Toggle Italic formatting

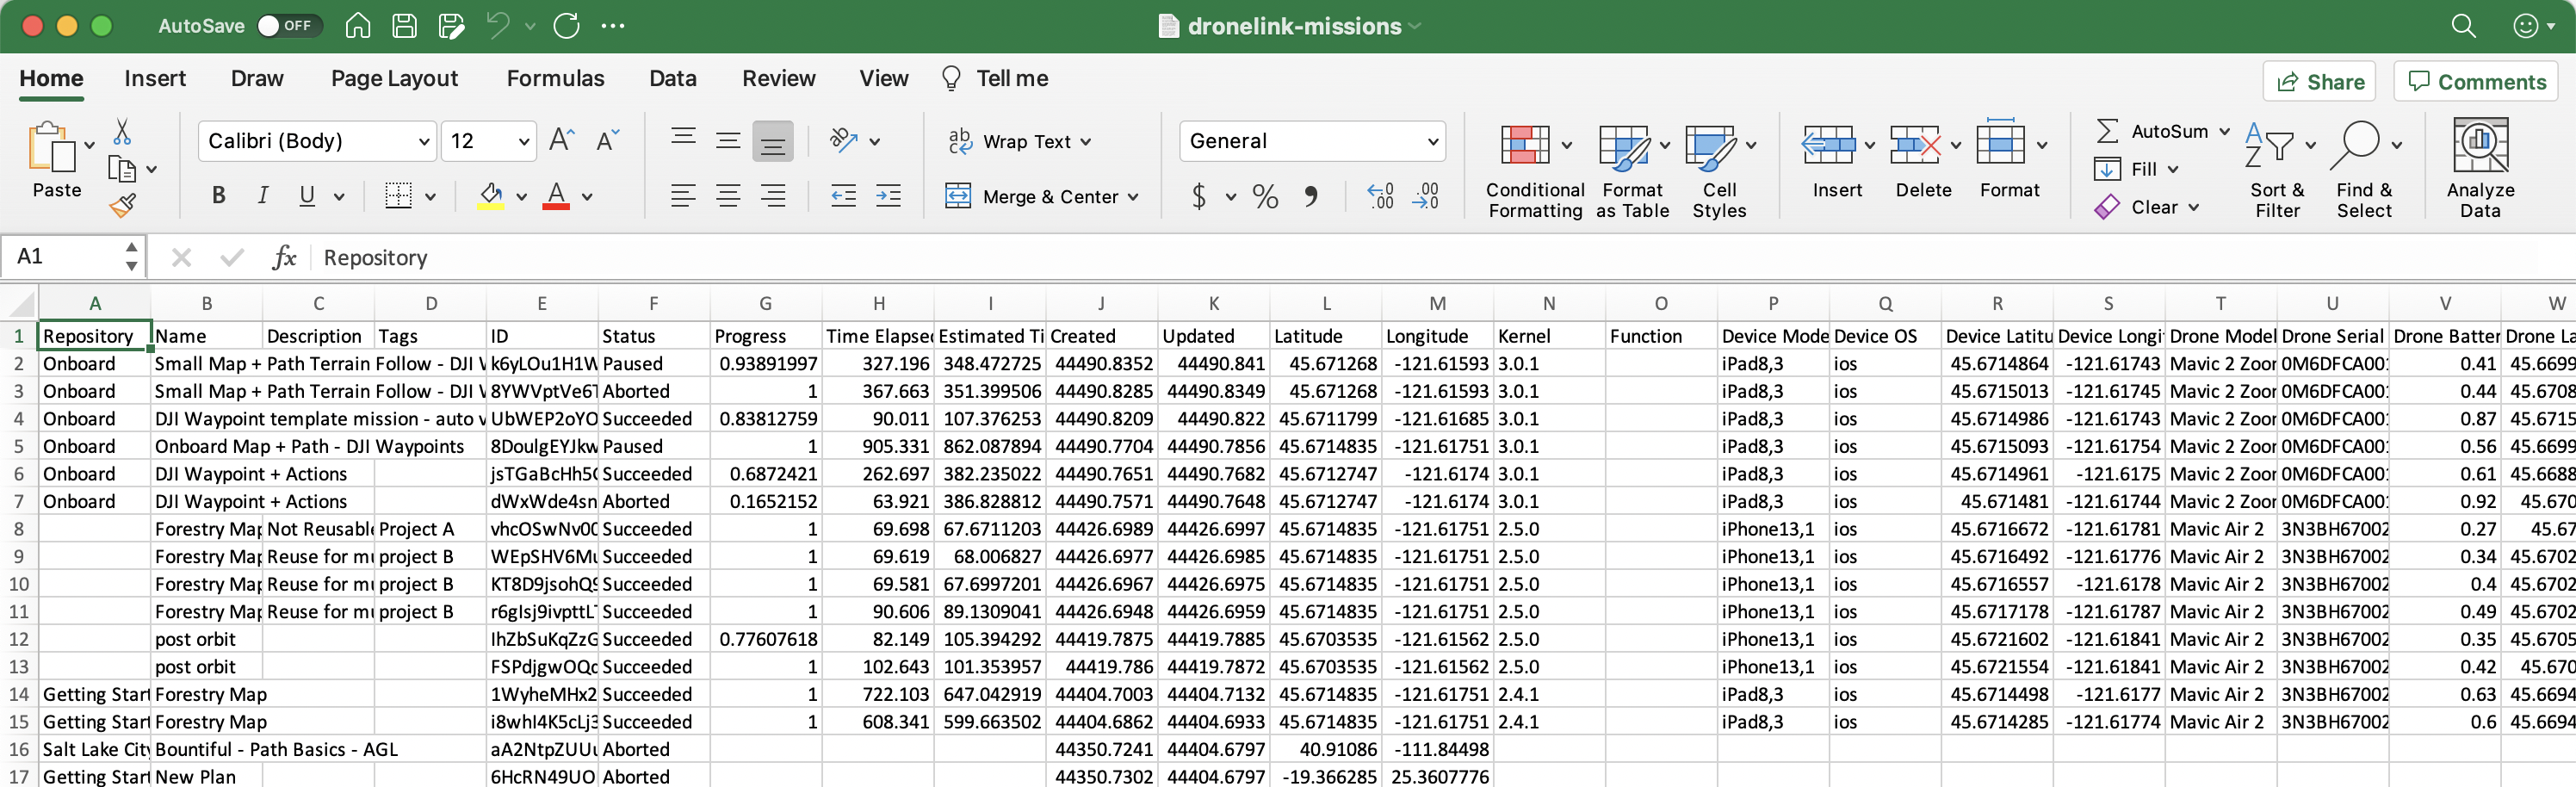coord(262,196)
